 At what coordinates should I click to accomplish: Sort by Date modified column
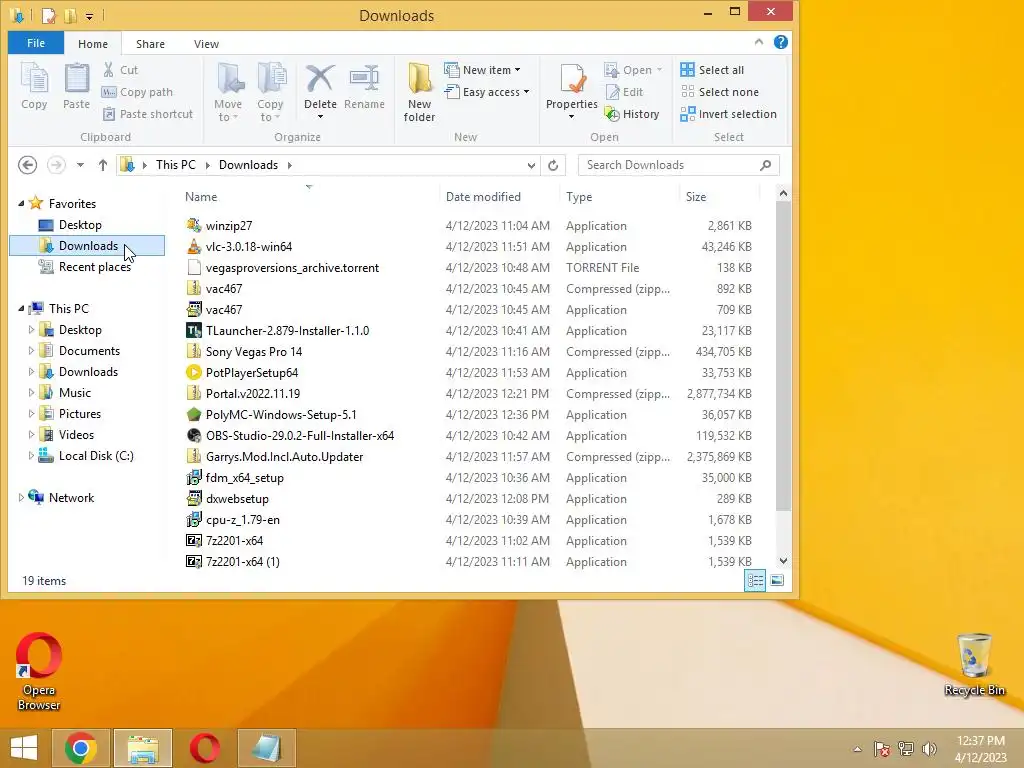[x=499, y=197]
